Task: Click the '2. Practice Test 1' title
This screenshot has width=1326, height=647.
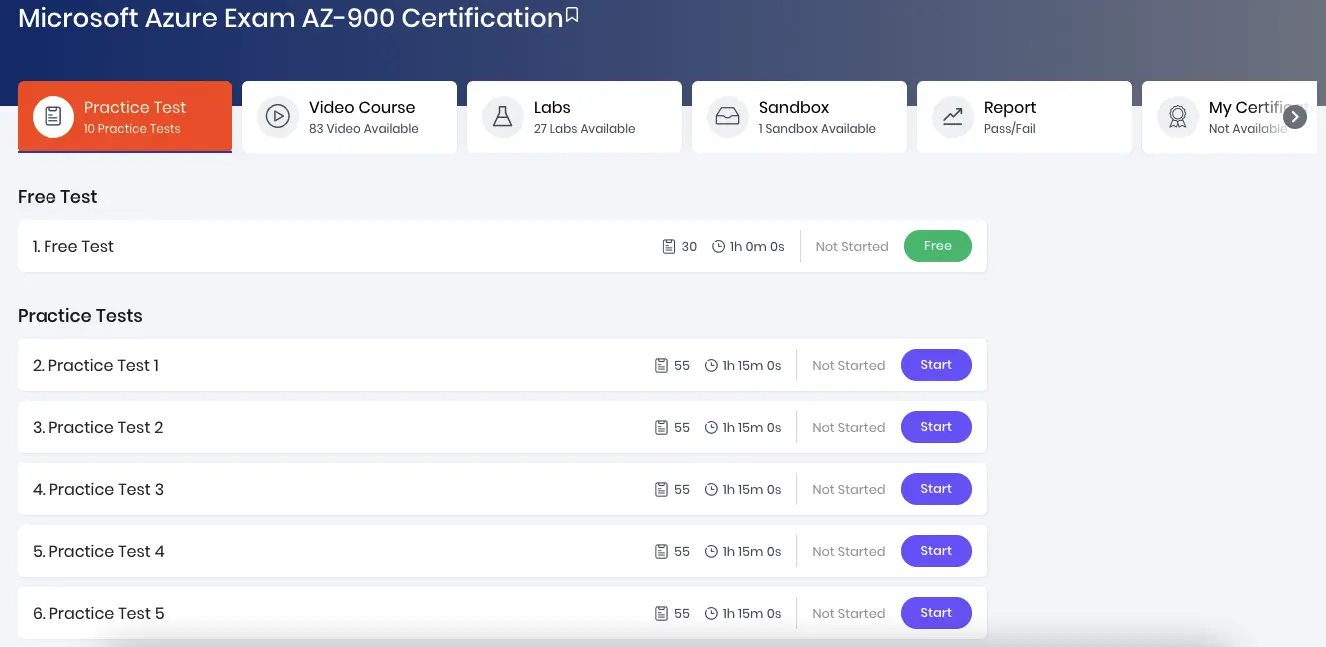Action: pyautogui.click(x=96, y=365)
